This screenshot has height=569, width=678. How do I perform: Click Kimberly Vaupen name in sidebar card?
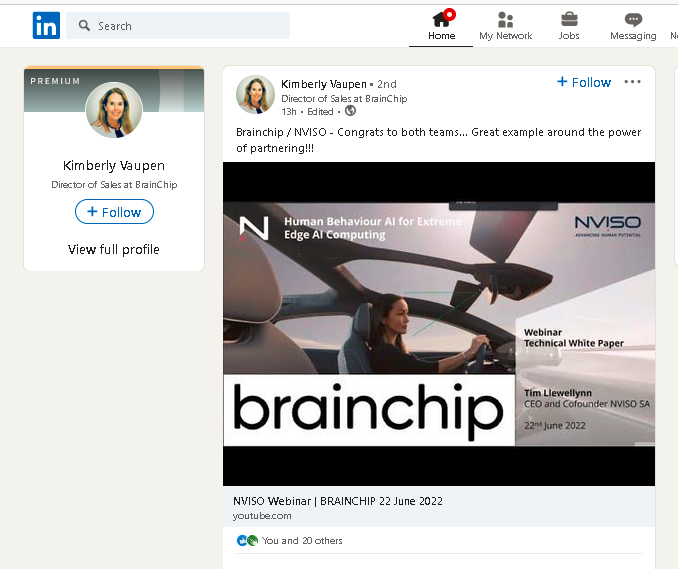114,166
